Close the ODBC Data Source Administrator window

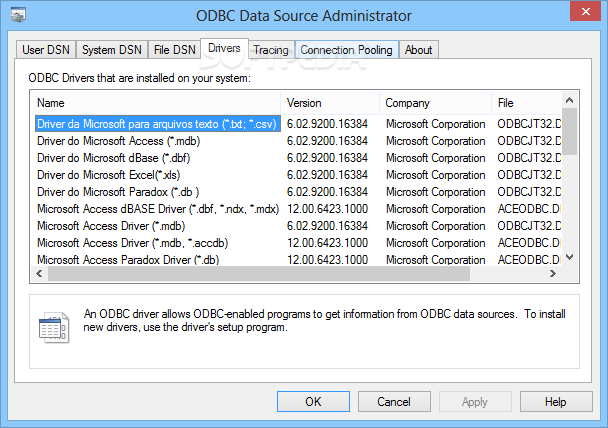point(586,11)
